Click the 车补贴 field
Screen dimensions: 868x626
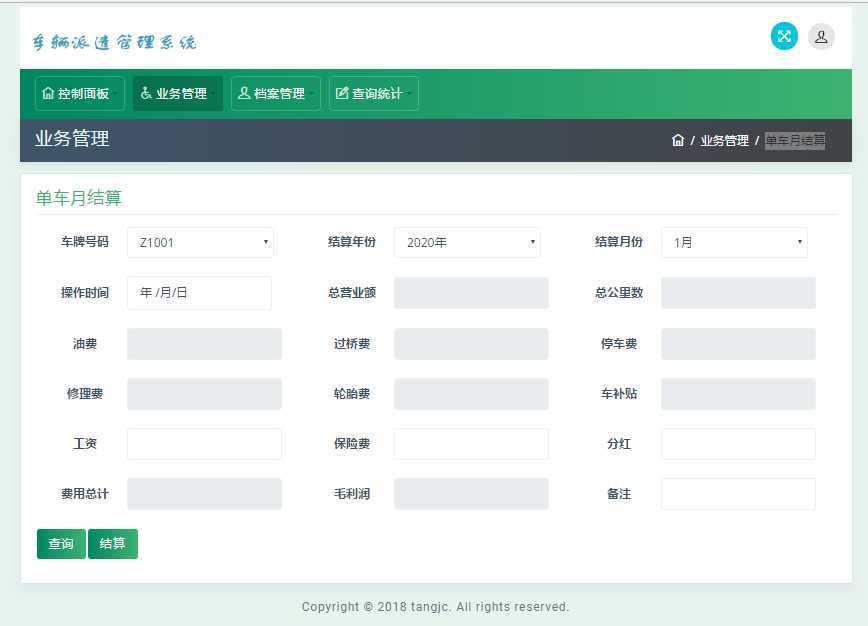[x=738, y=394]
